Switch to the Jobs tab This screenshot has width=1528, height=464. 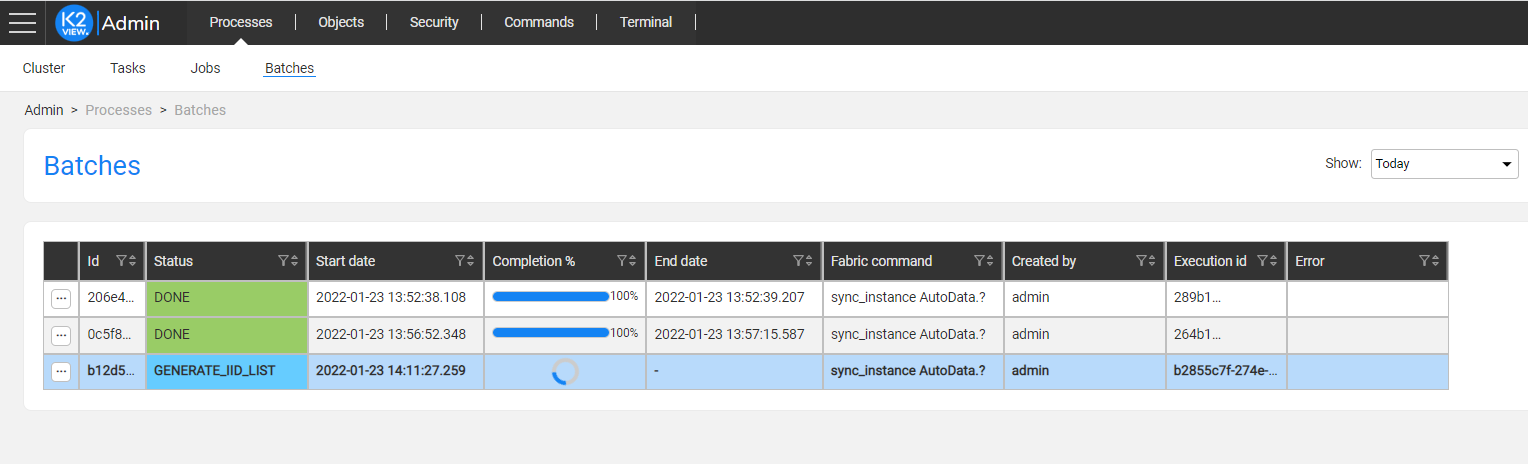(205, 68)
